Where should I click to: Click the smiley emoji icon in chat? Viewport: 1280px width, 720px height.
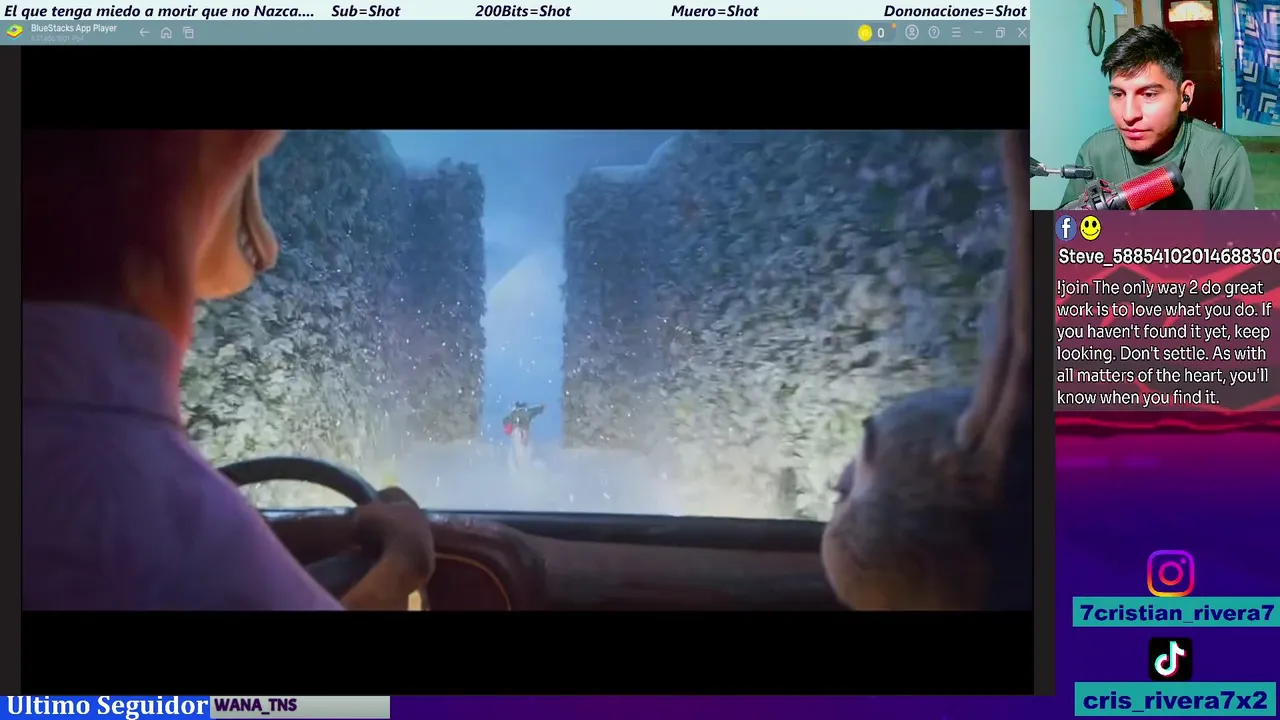[1090, 228]
